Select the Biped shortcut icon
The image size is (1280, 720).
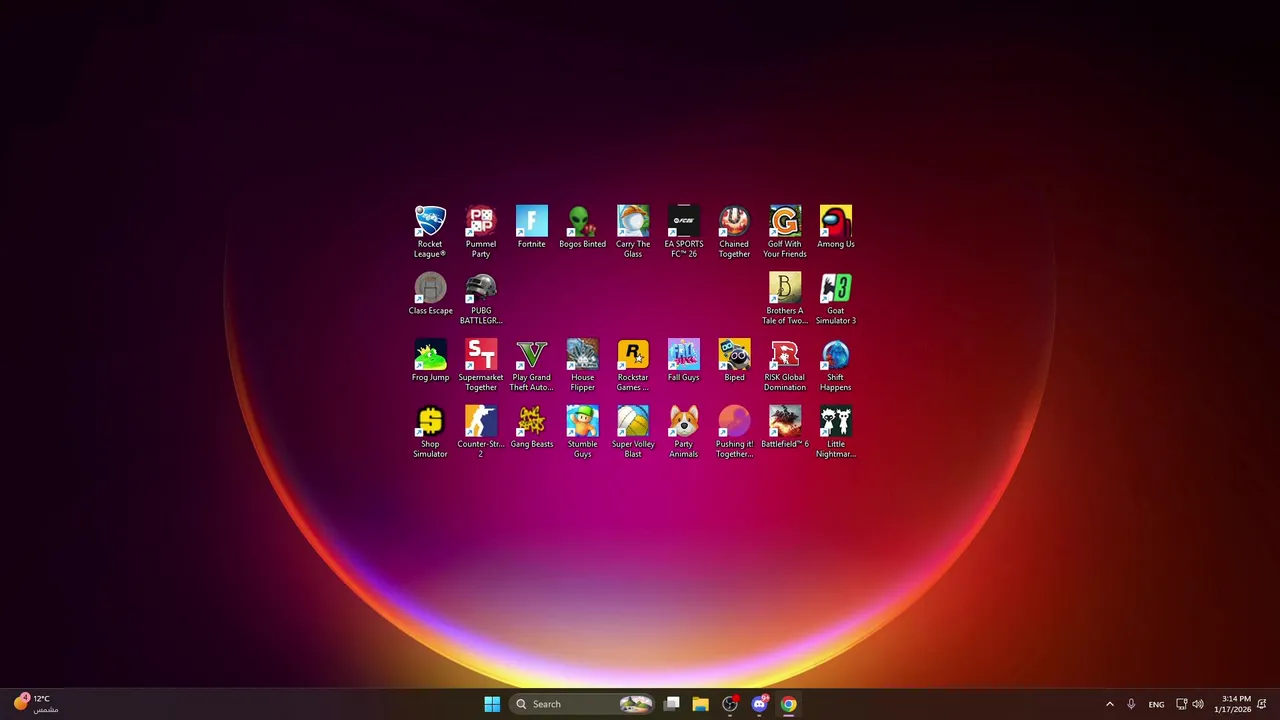click(734, 361)
